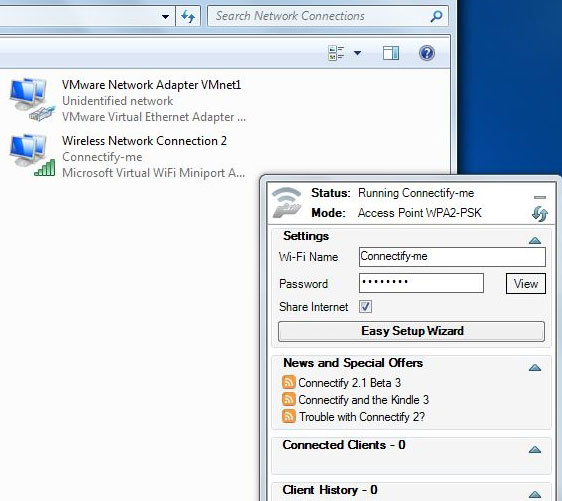Click the refresh button beside the address bar
This screenshot has width=562, height=501.
188,16
